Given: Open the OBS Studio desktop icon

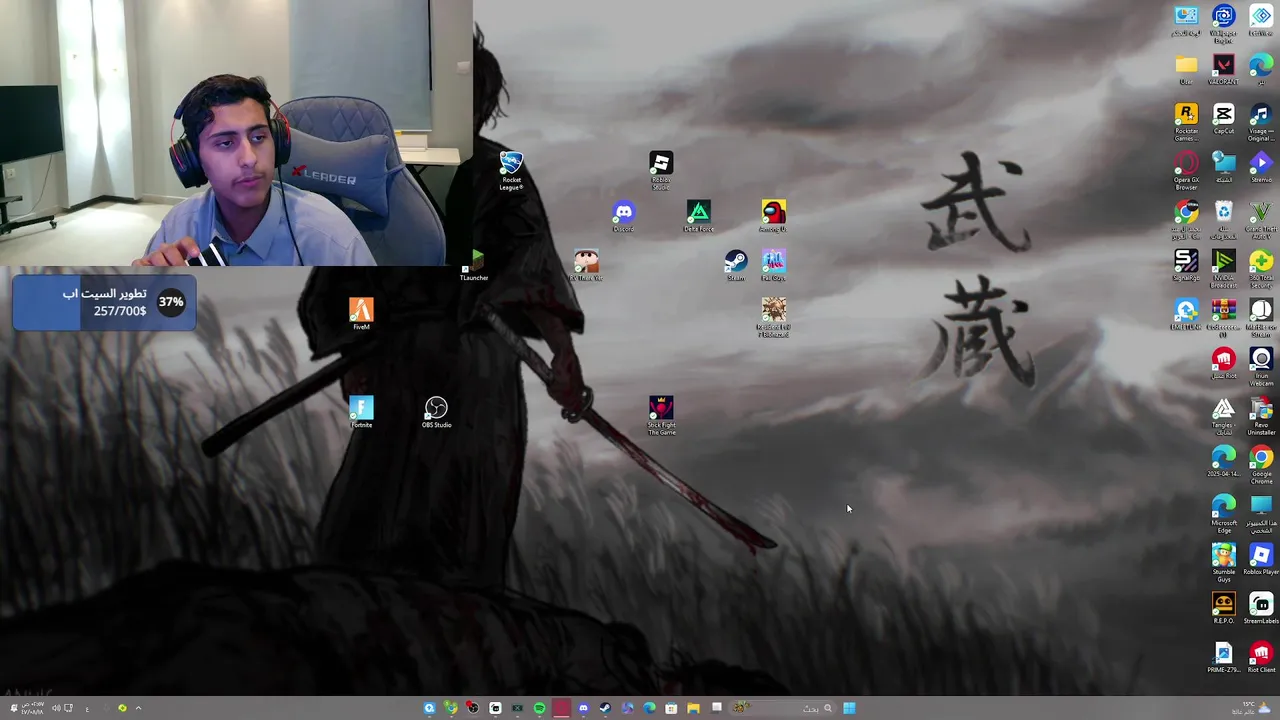Looking at the screenshot, I should point(436,413).
